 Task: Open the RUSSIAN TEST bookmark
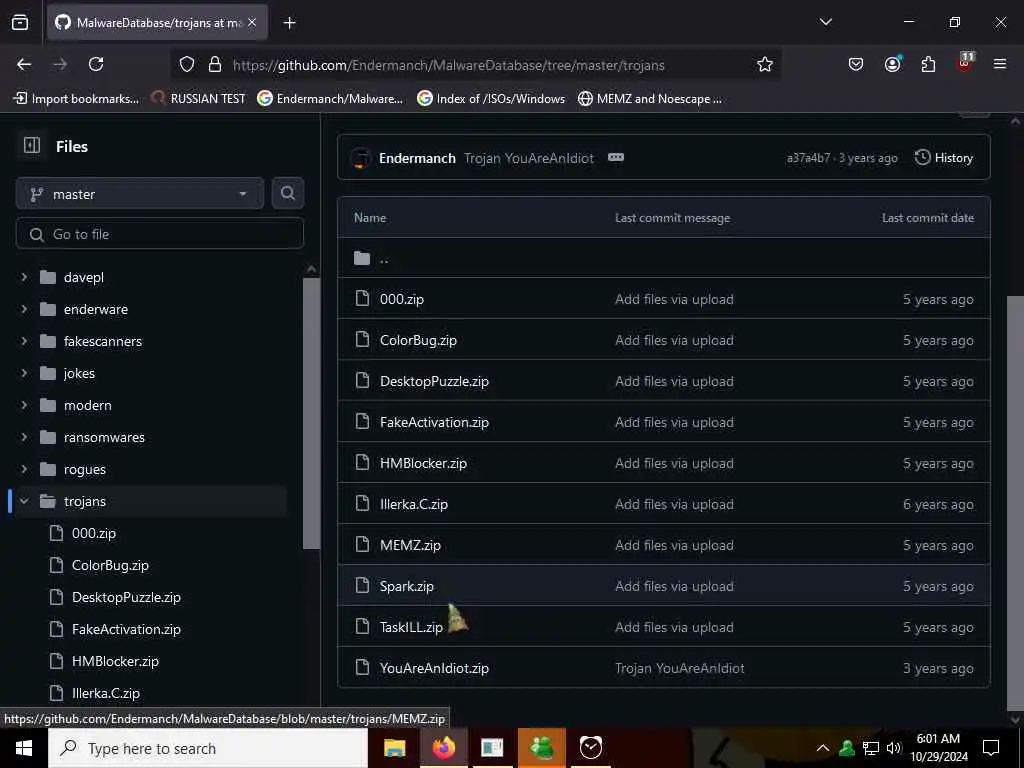tap(199, 99)
